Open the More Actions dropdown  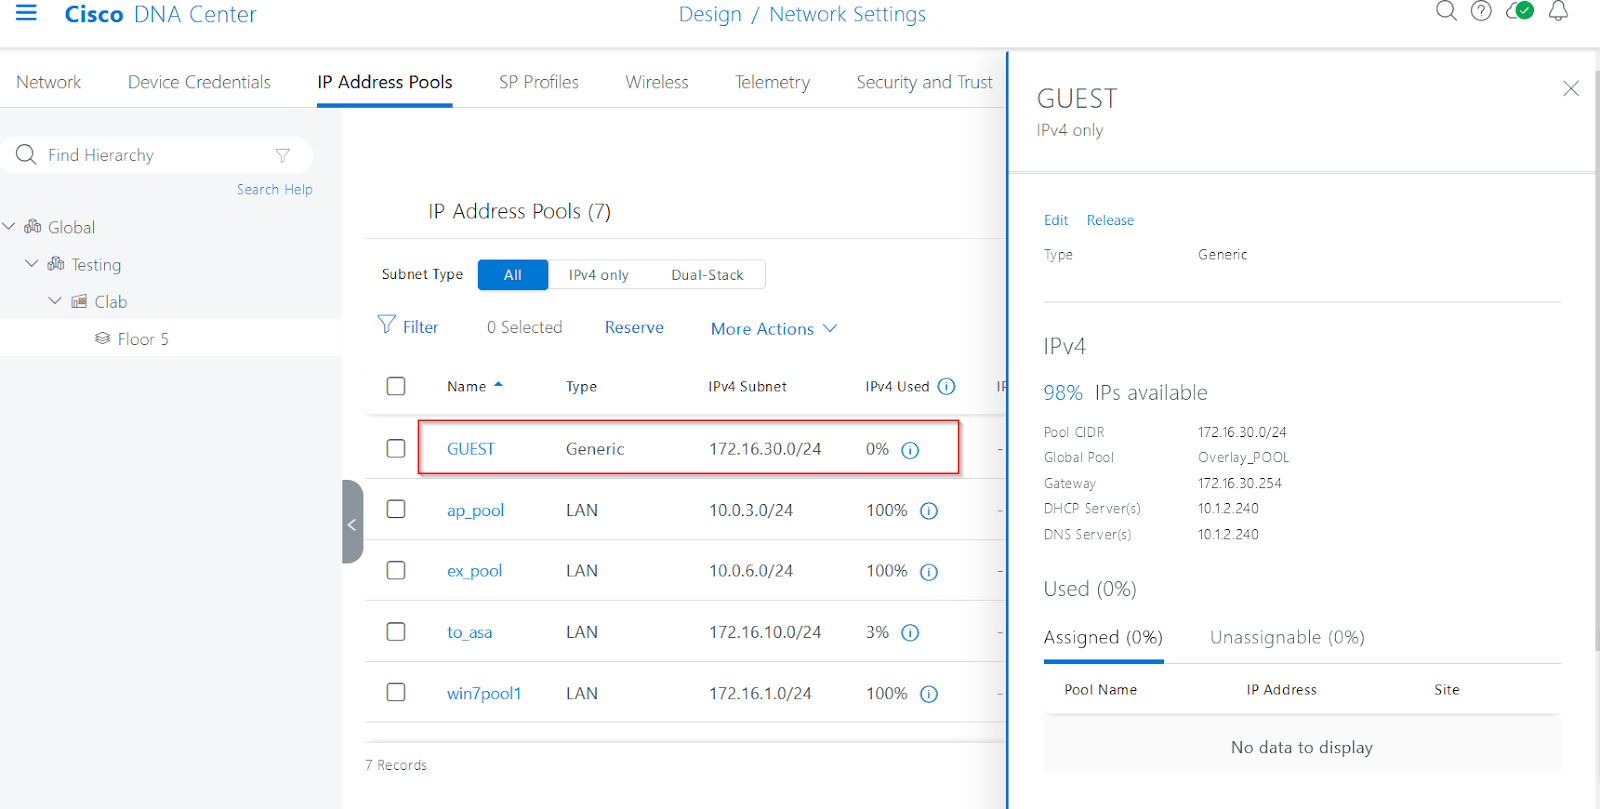[x=774, y=329]
